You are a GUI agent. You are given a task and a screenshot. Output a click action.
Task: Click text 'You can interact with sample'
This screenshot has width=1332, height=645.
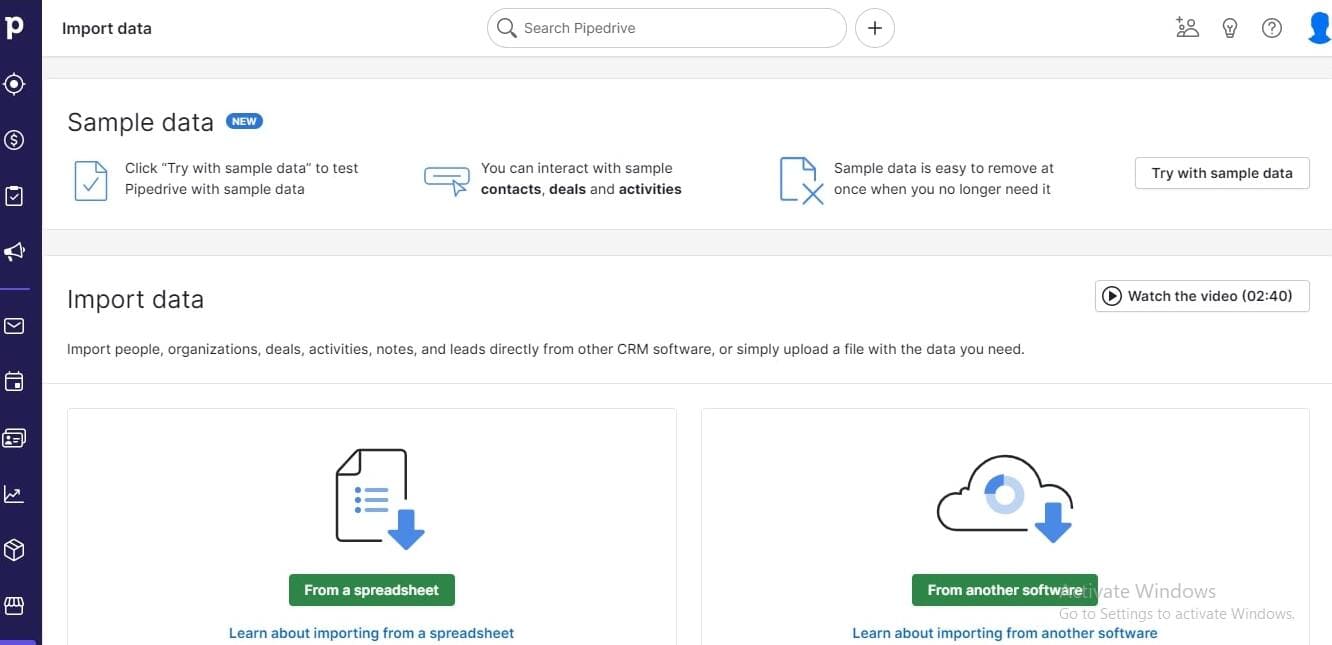pos(577,168)
